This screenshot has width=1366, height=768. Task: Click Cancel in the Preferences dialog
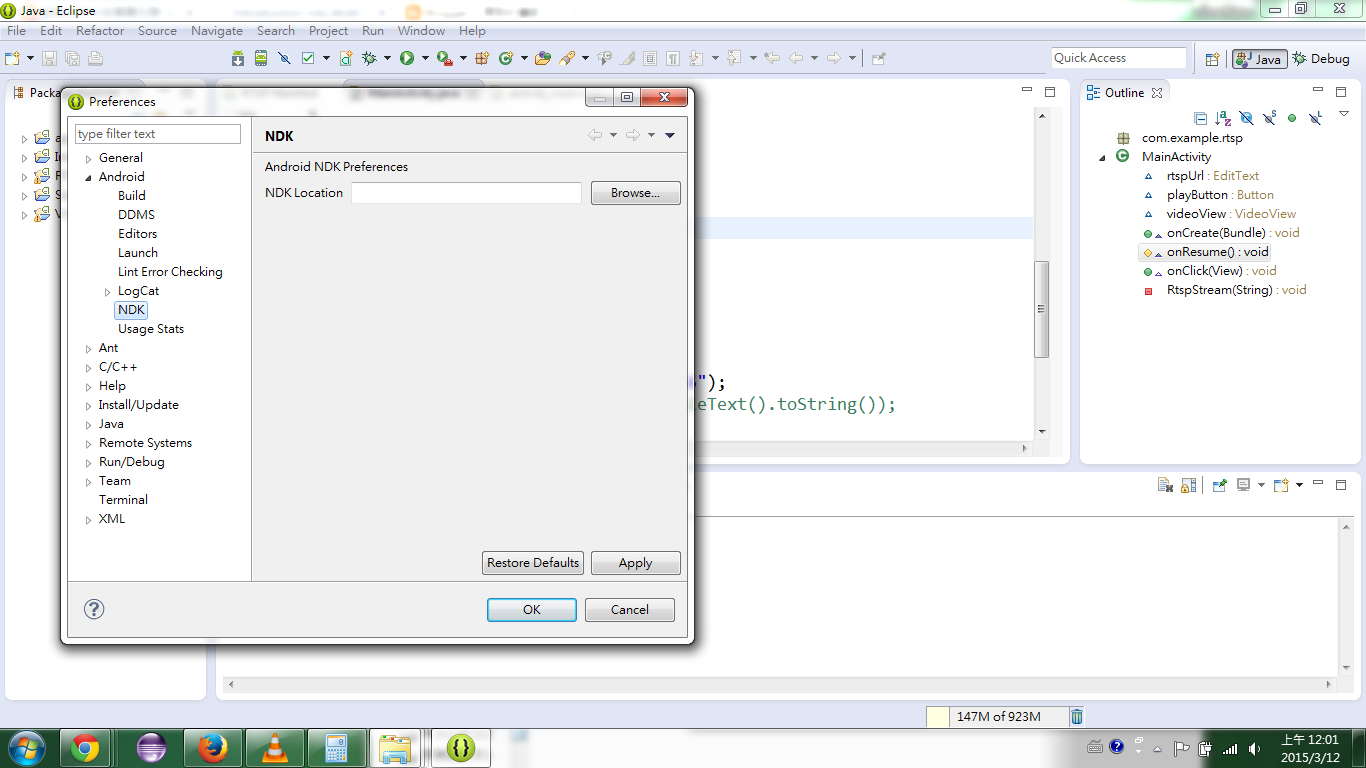[x=630, y=610]
